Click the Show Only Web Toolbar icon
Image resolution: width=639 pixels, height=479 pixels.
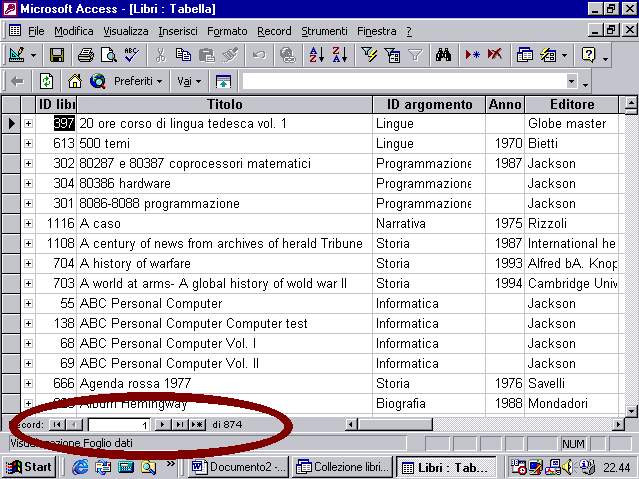223,81
